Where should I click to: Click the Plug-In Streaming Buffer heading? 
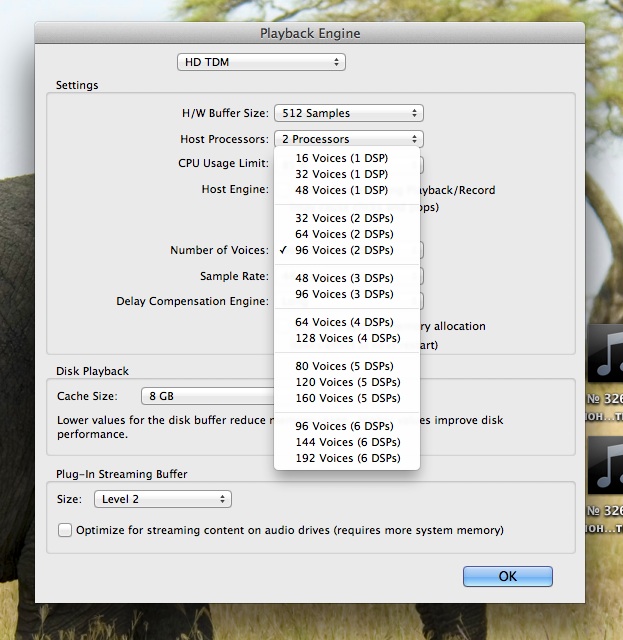(x=122, y=474)
